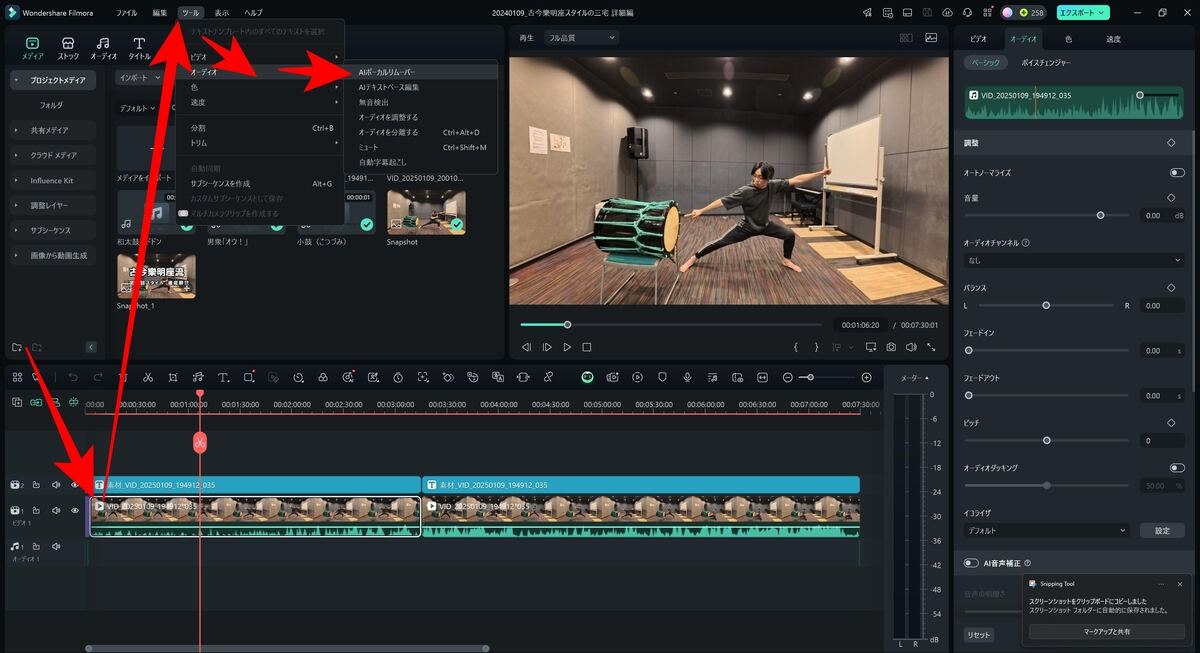Click the redo arrow in timeline toolbar
This screenshot has height=653, width=1200.
click(98, 377)
